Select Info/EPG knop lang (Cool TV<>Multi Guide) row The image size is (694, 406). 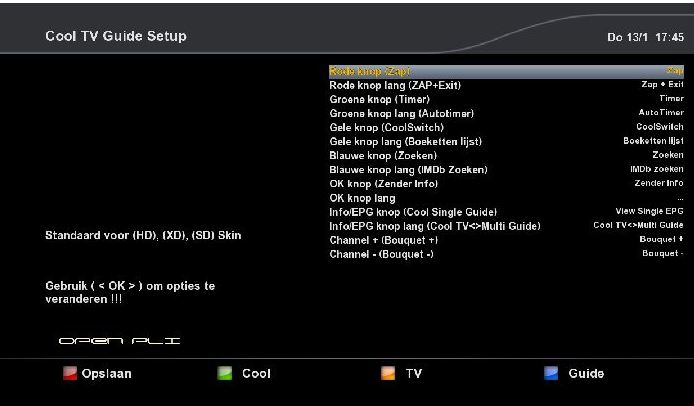(506, 226)
